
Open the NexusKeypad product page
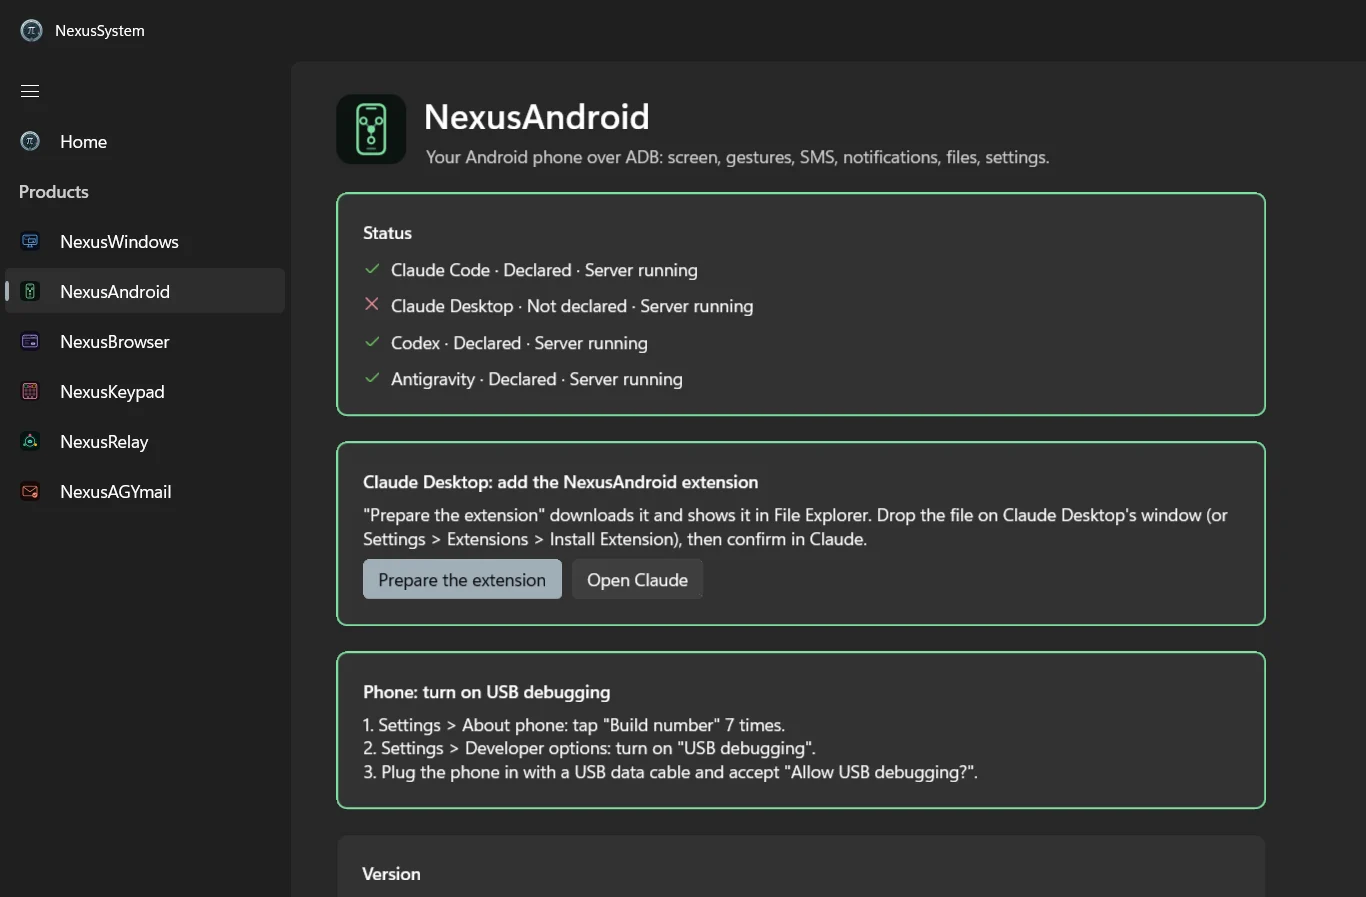click(x=145, y=391)
